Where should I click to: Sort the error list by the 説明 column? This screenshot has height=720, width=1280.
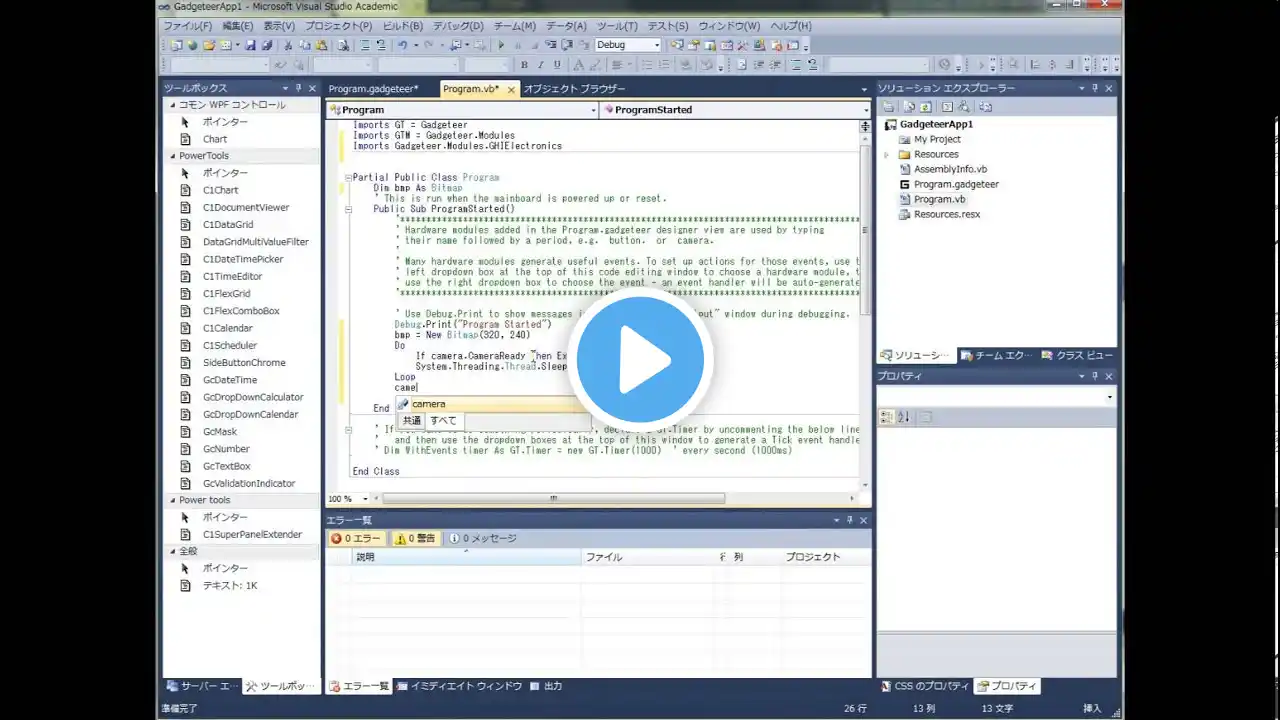pyautogui.click(x=468, y=557)
